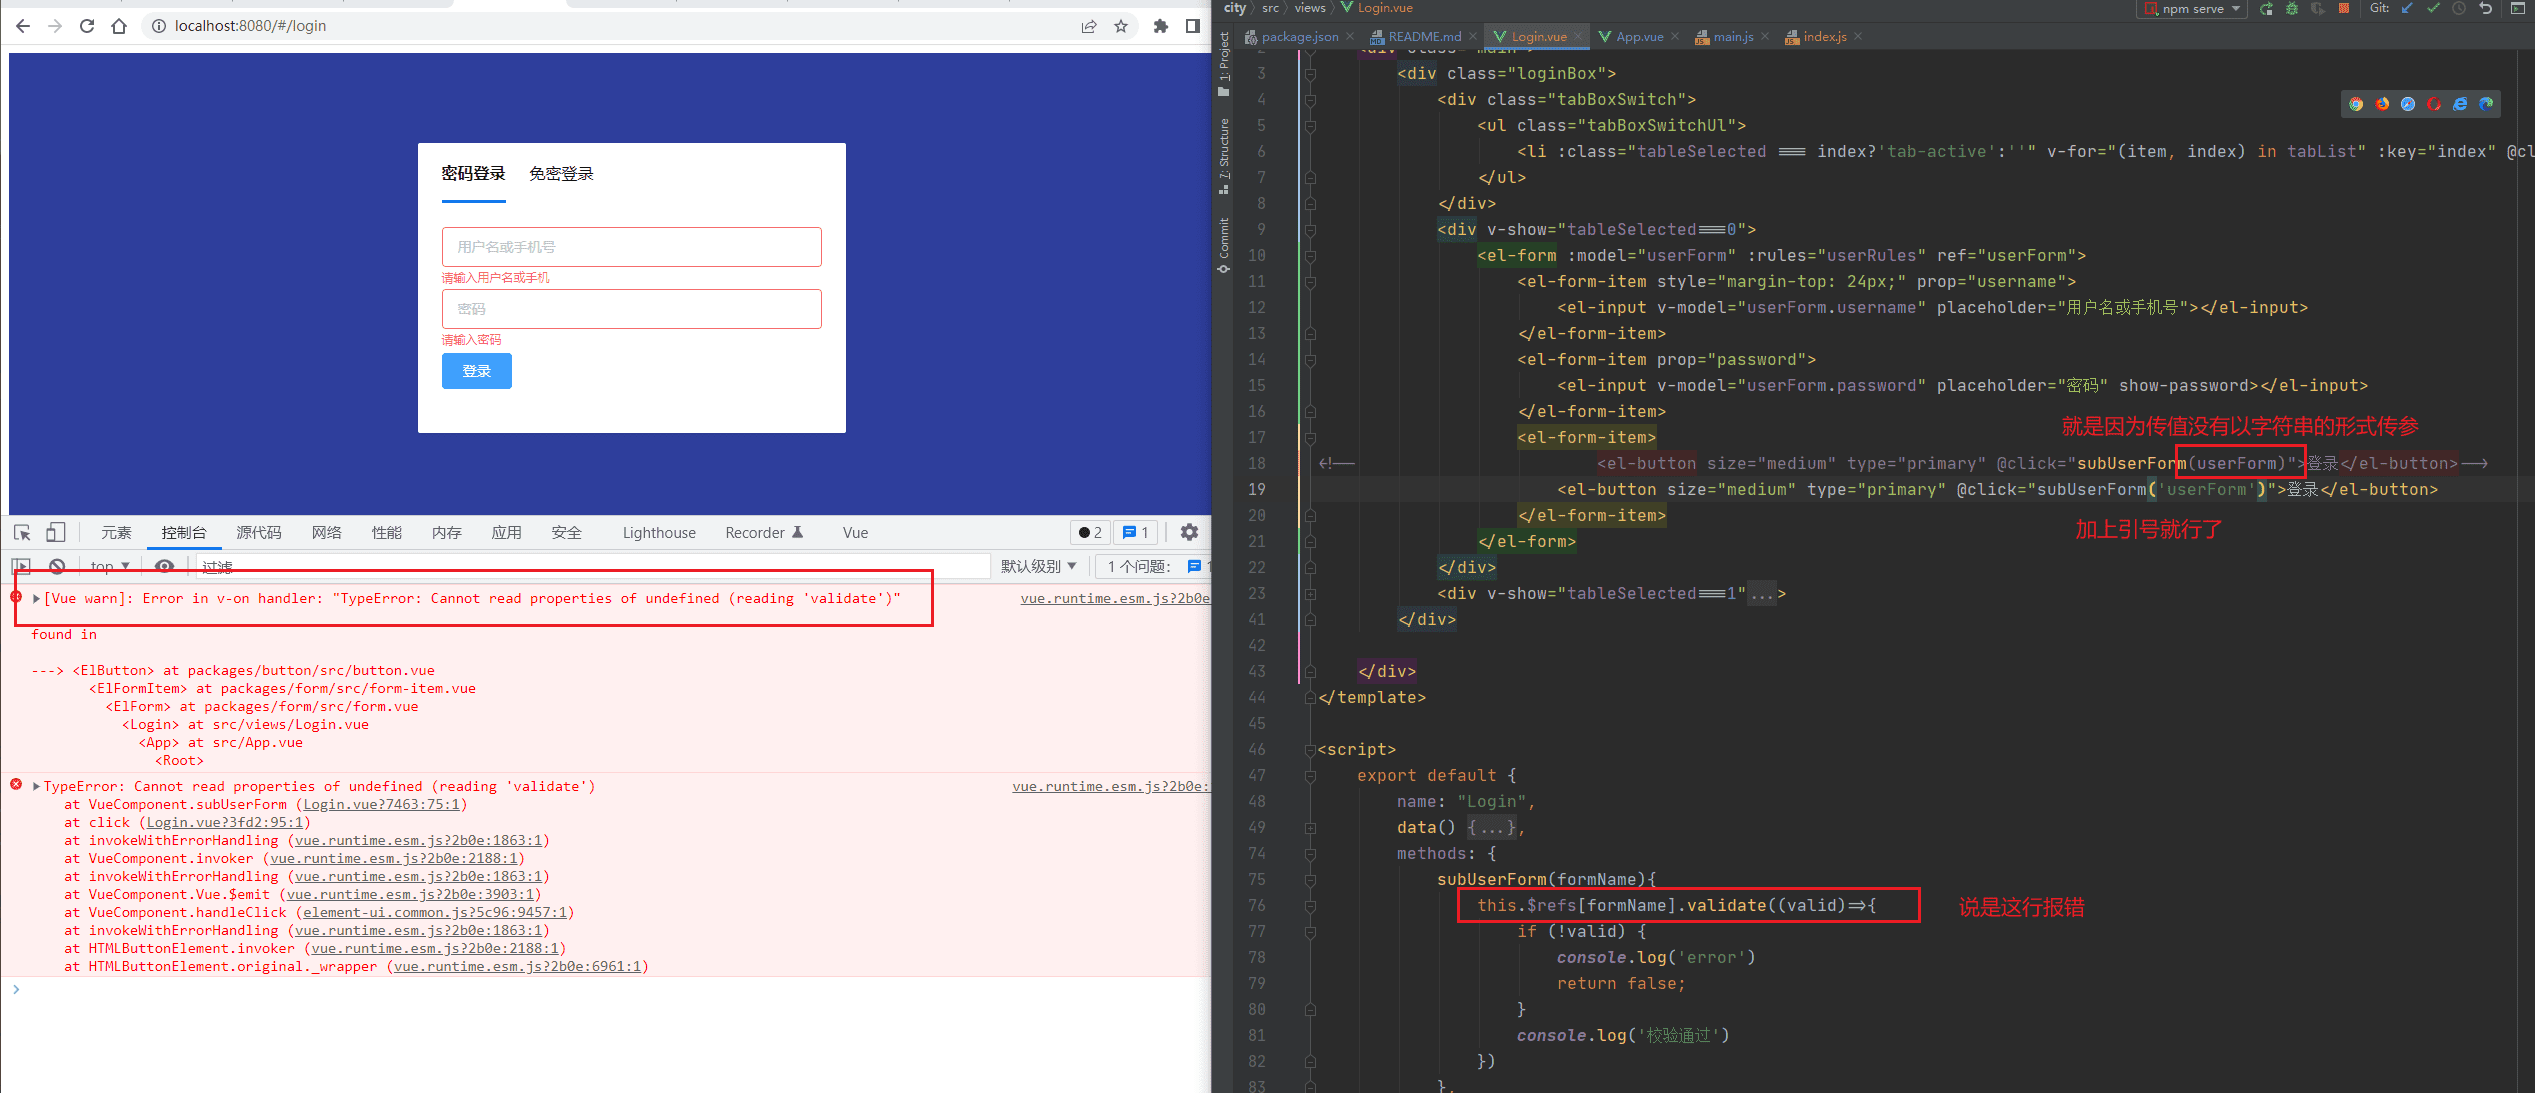2535x1093 pixels.
Task: Stop the running process
Action: (x=2344, y=9)
